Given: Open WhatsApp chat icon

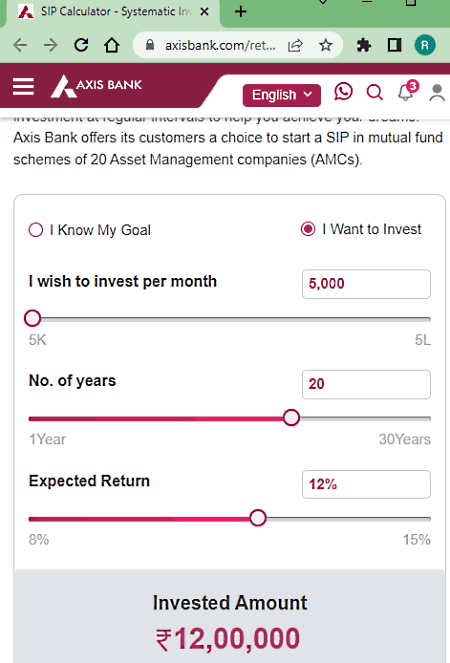Looking at the screenshot, I should point(343,91).
